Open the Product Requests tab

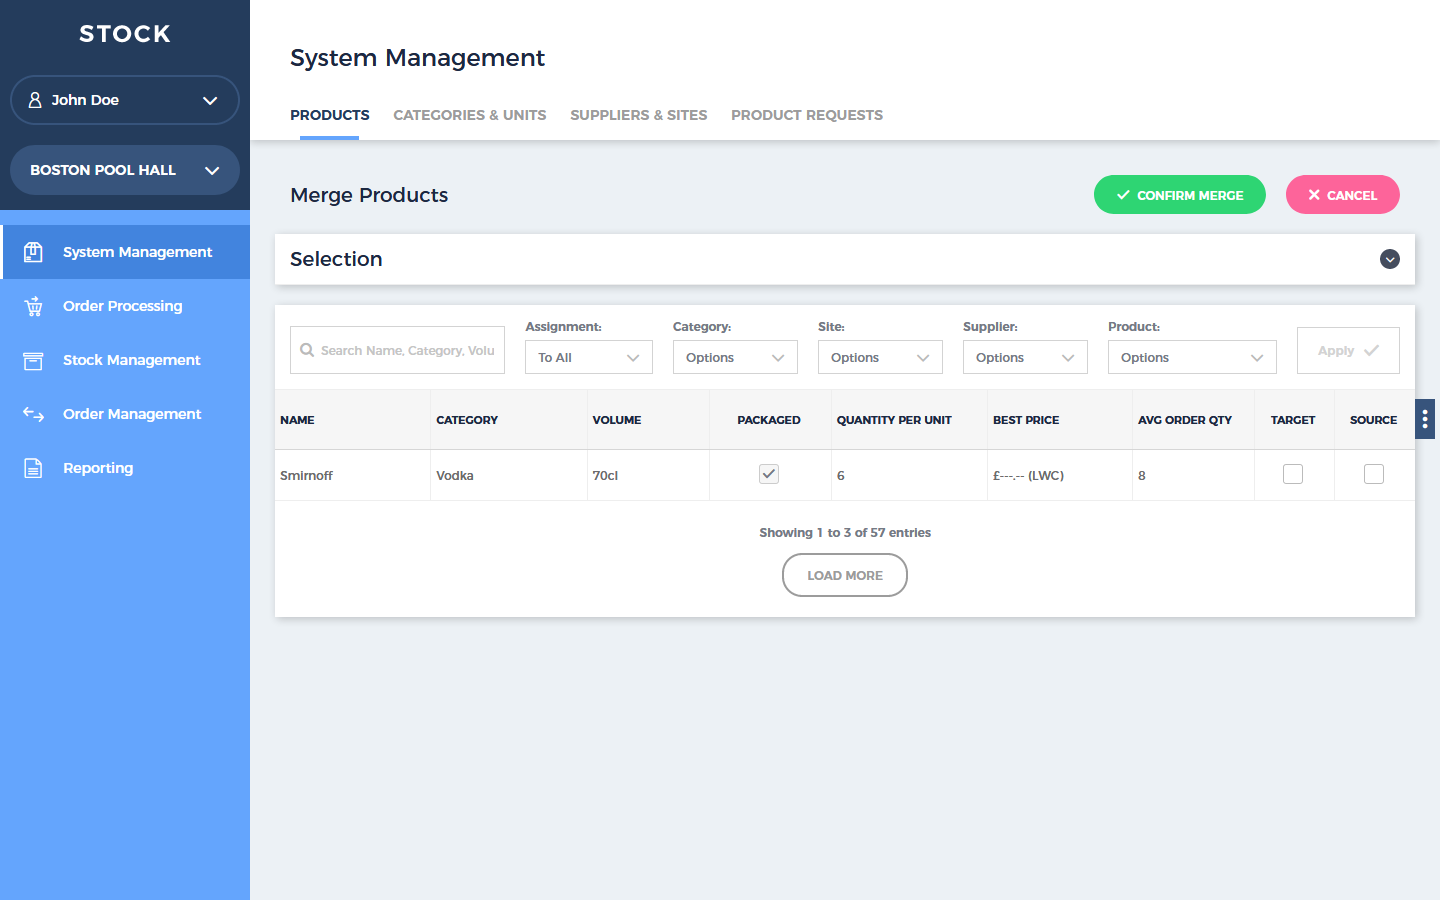click(806, 115)
